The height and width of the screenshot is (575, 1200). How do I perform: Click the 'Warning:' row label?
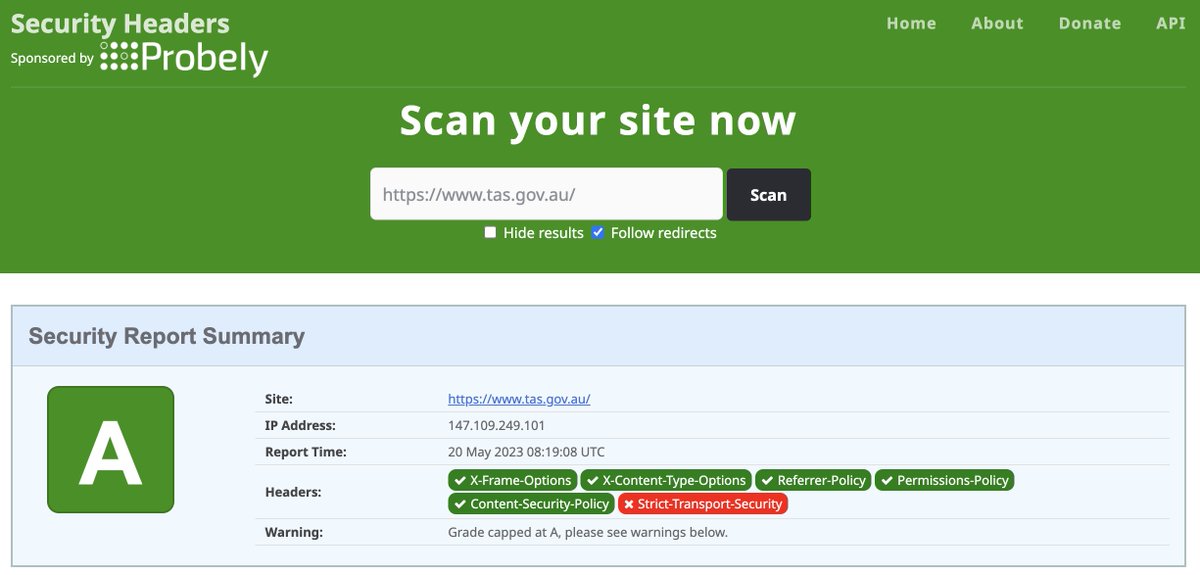coord(294,532)
